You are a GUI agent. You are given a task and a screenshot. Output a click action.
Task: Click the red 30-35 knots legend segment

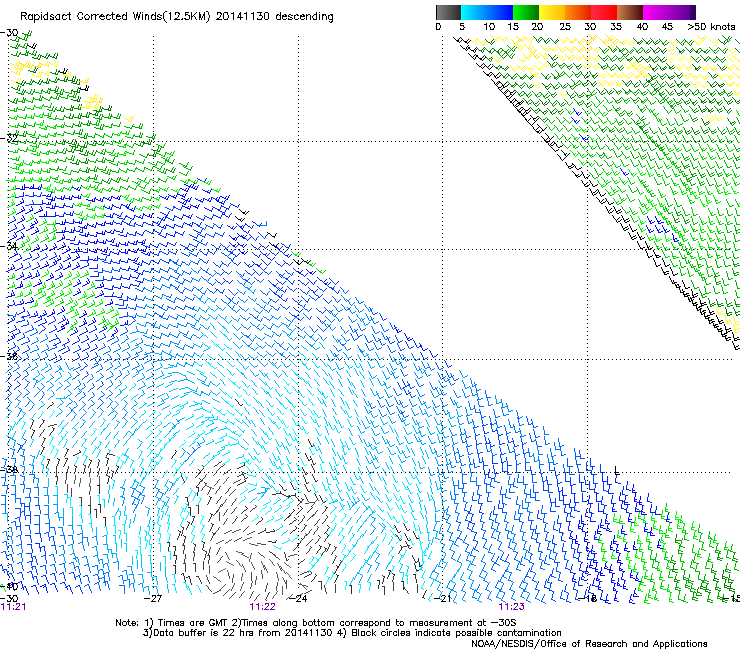coord(604,12)
